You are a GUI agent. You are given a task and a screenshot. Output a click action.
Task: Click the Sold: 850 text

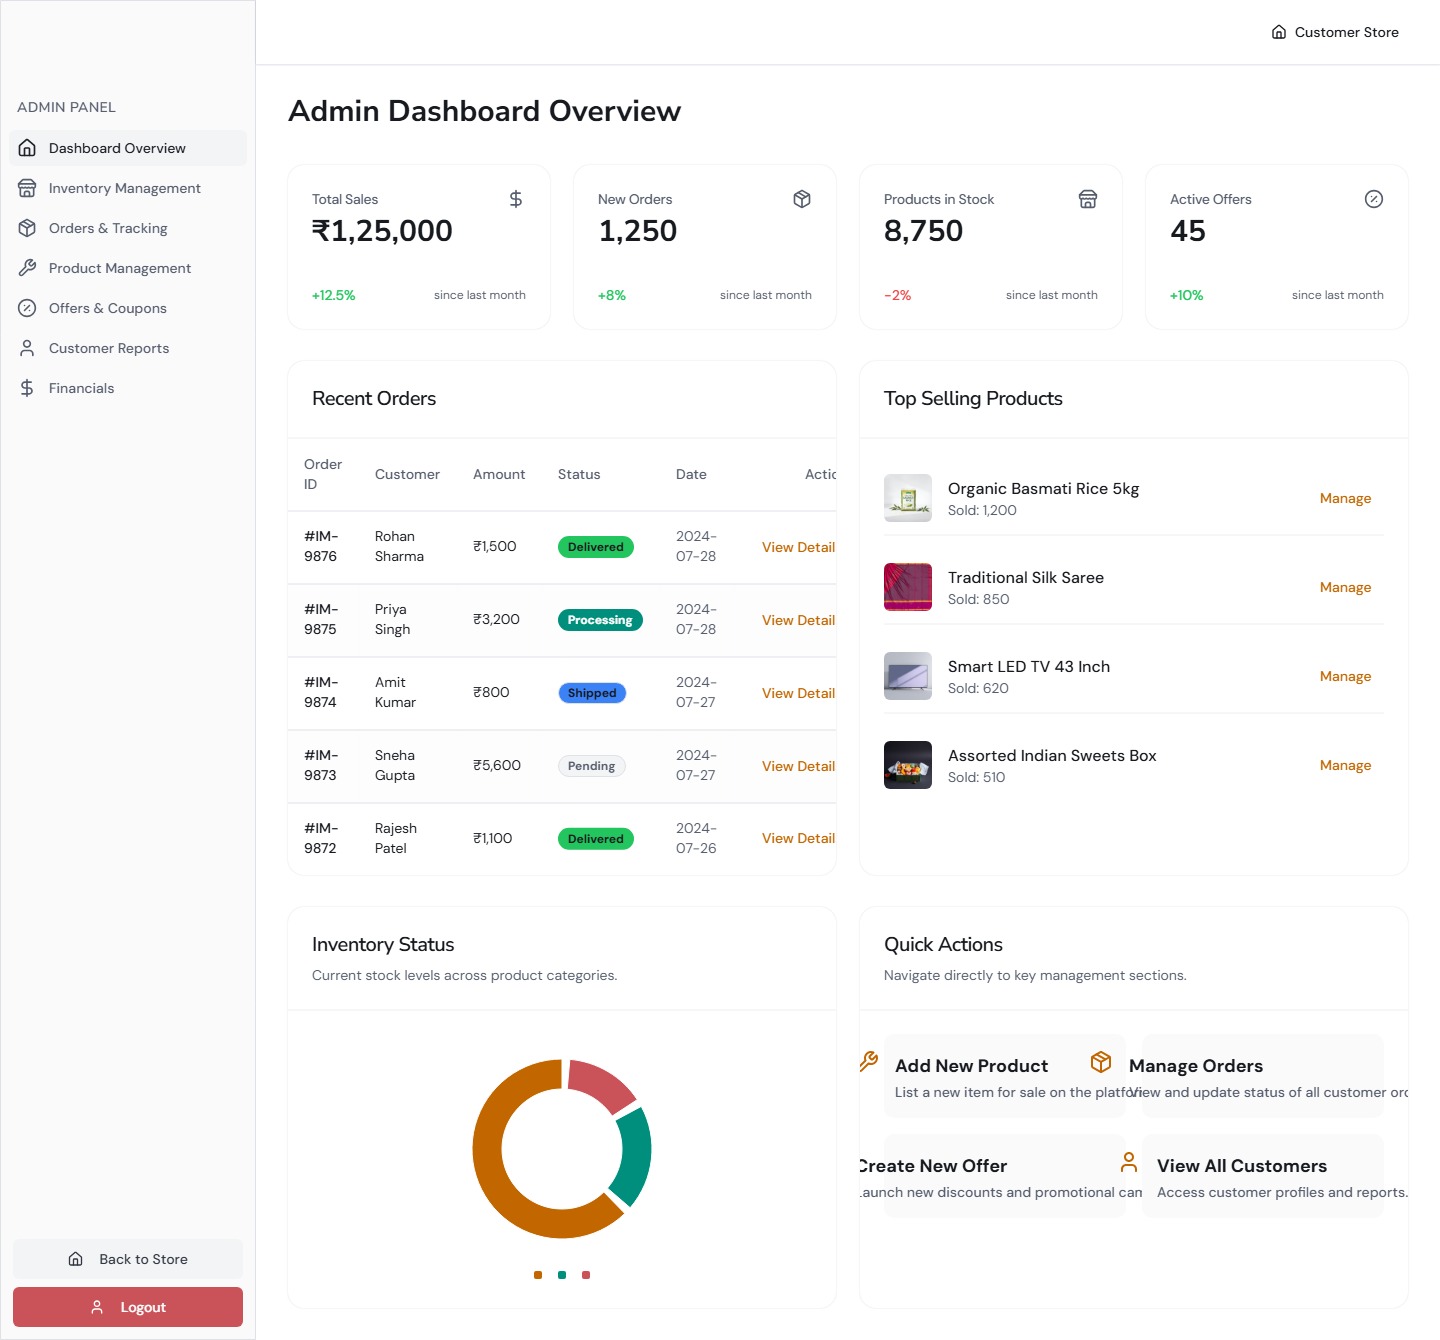click(x=979, y=599)
